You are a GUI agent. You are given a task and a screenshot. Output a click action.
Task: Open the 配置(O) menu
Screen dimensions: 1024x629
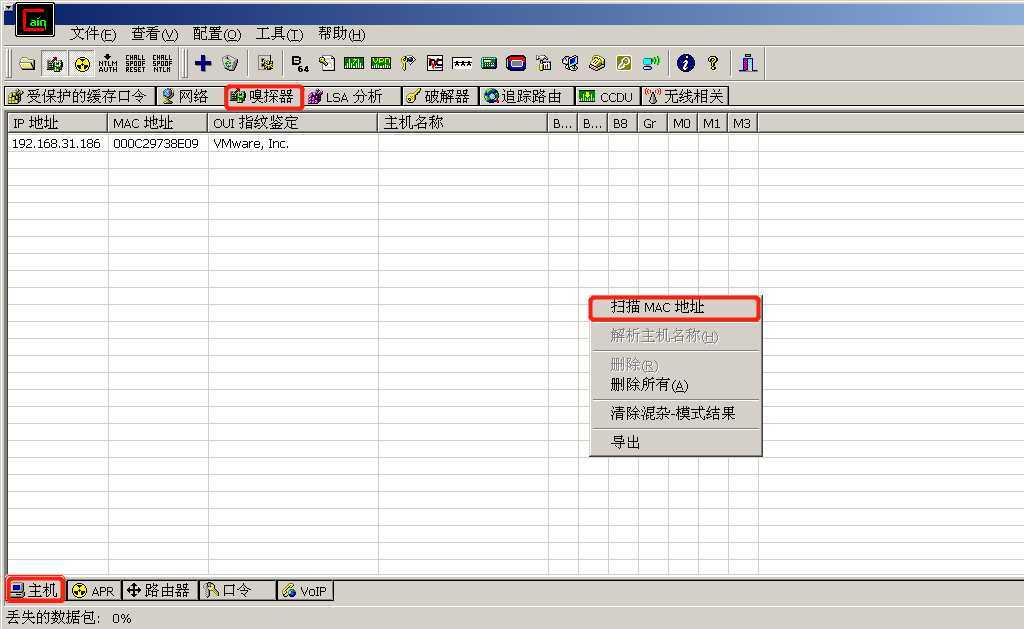(217, 34)
